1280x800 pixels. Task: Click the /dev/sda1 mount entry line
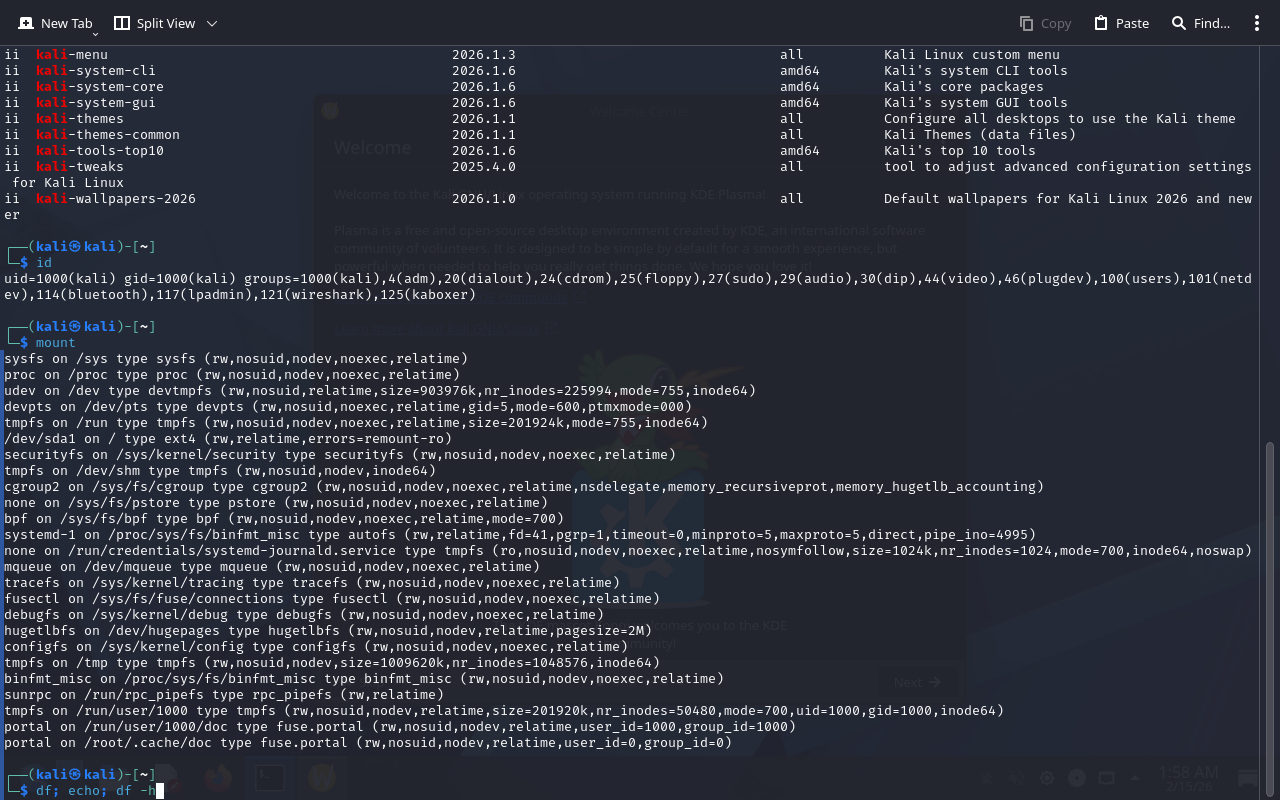[228, 439]
